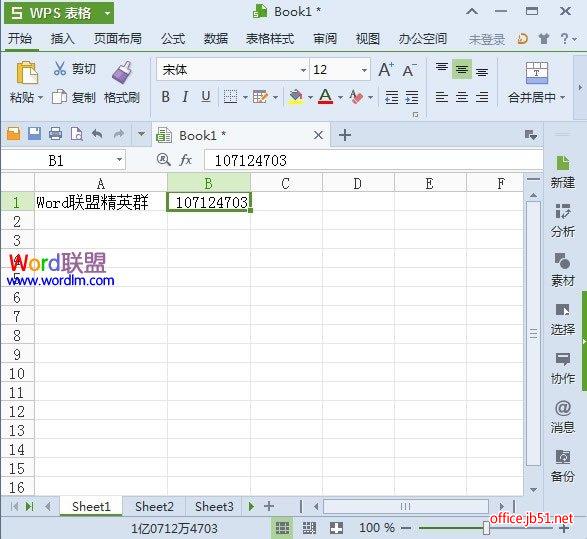Screen dimensions: 587x539
Task: Click Merge and Center icon
Action: (x=536, y=73)
